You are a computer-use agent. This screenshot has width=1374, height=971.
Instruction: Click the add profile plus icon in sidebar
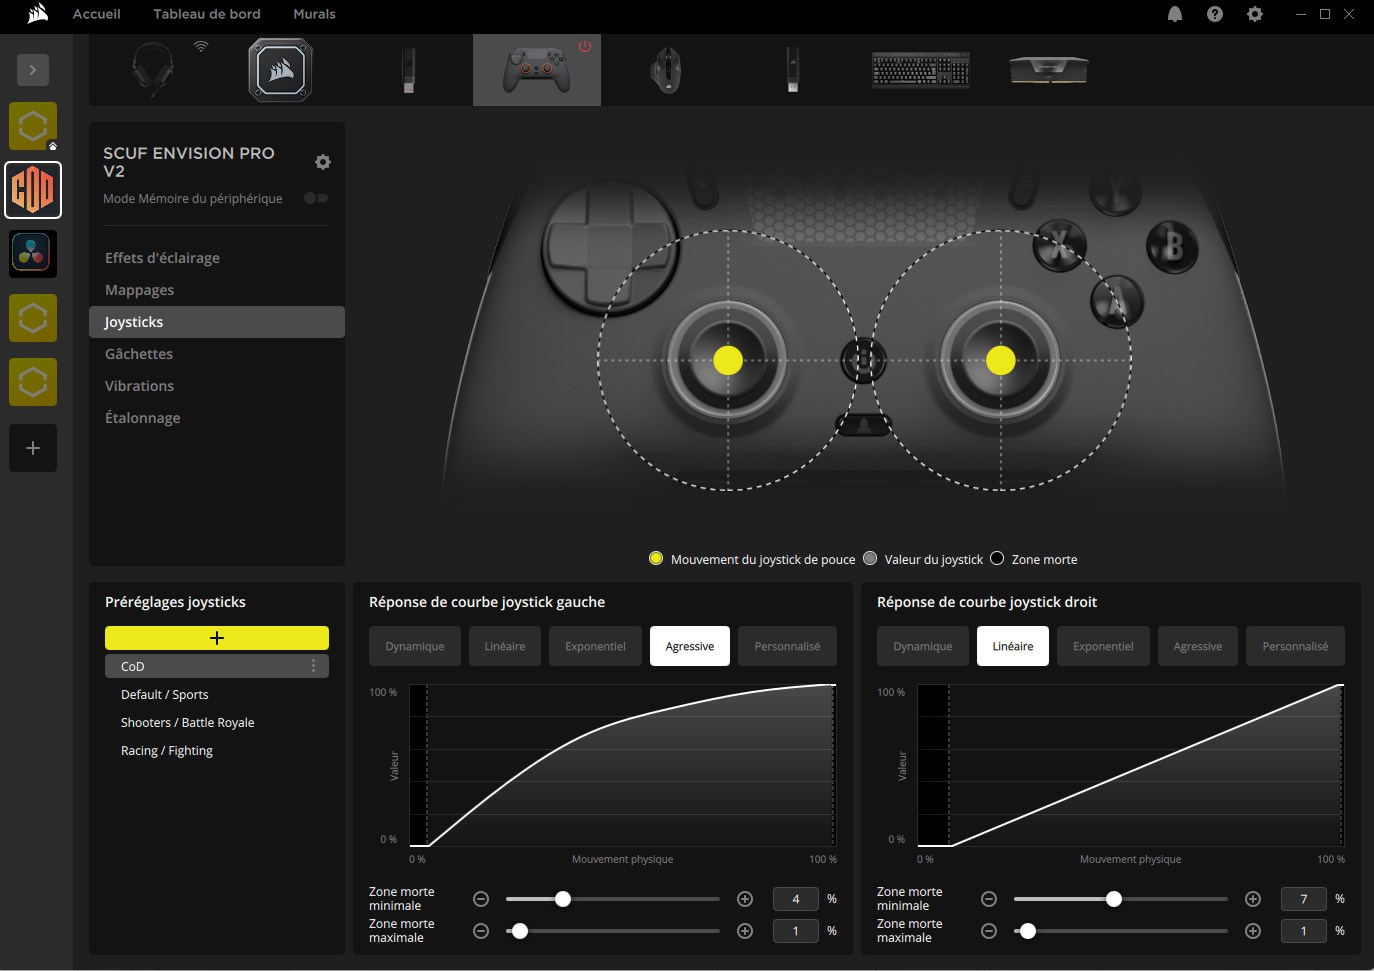(x=33, y=448)
